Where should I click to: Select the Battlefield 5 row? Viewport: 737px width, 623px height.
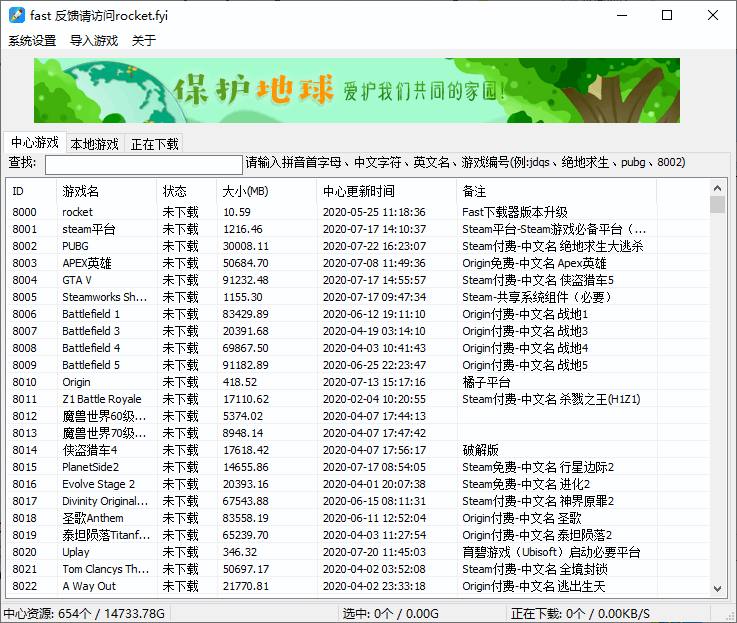[357, 365]
